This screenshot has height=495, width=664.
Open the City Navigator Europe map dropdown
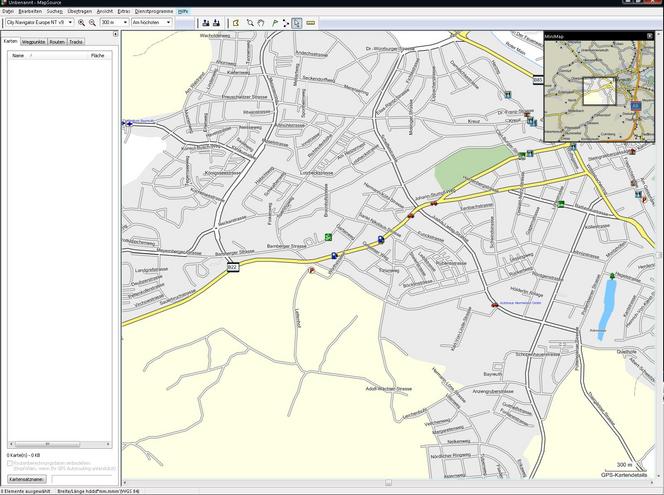[x=71, y=22]
